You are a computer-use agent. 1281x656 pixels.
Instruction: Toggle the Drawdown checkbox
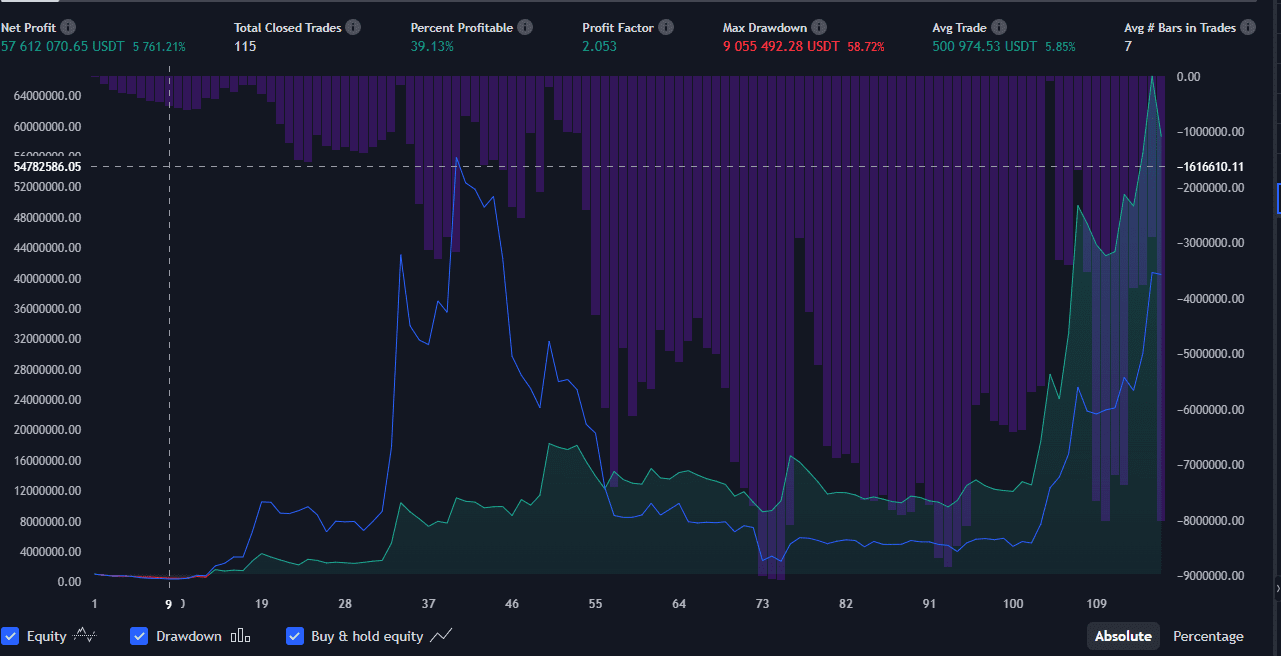click(139, 636)
